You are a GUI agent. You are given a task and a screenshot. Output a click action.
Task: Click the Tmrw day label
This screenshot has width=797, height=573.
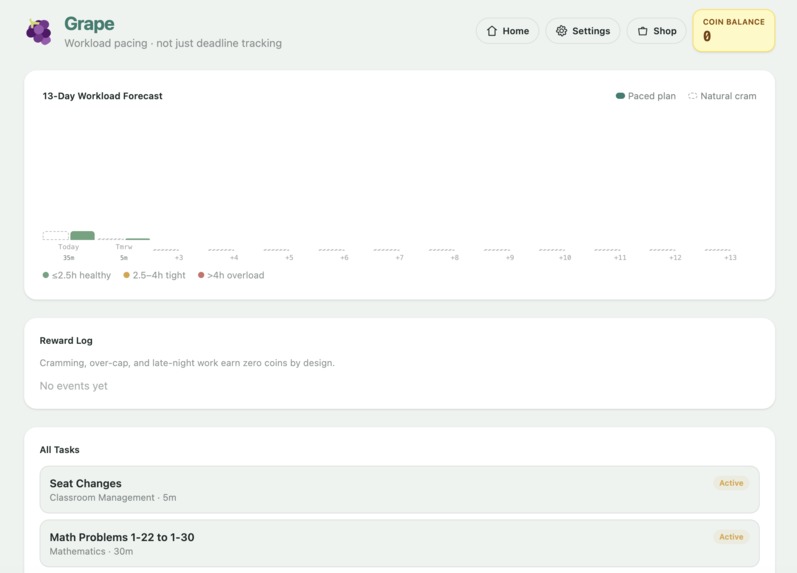(x=124, y=247)
